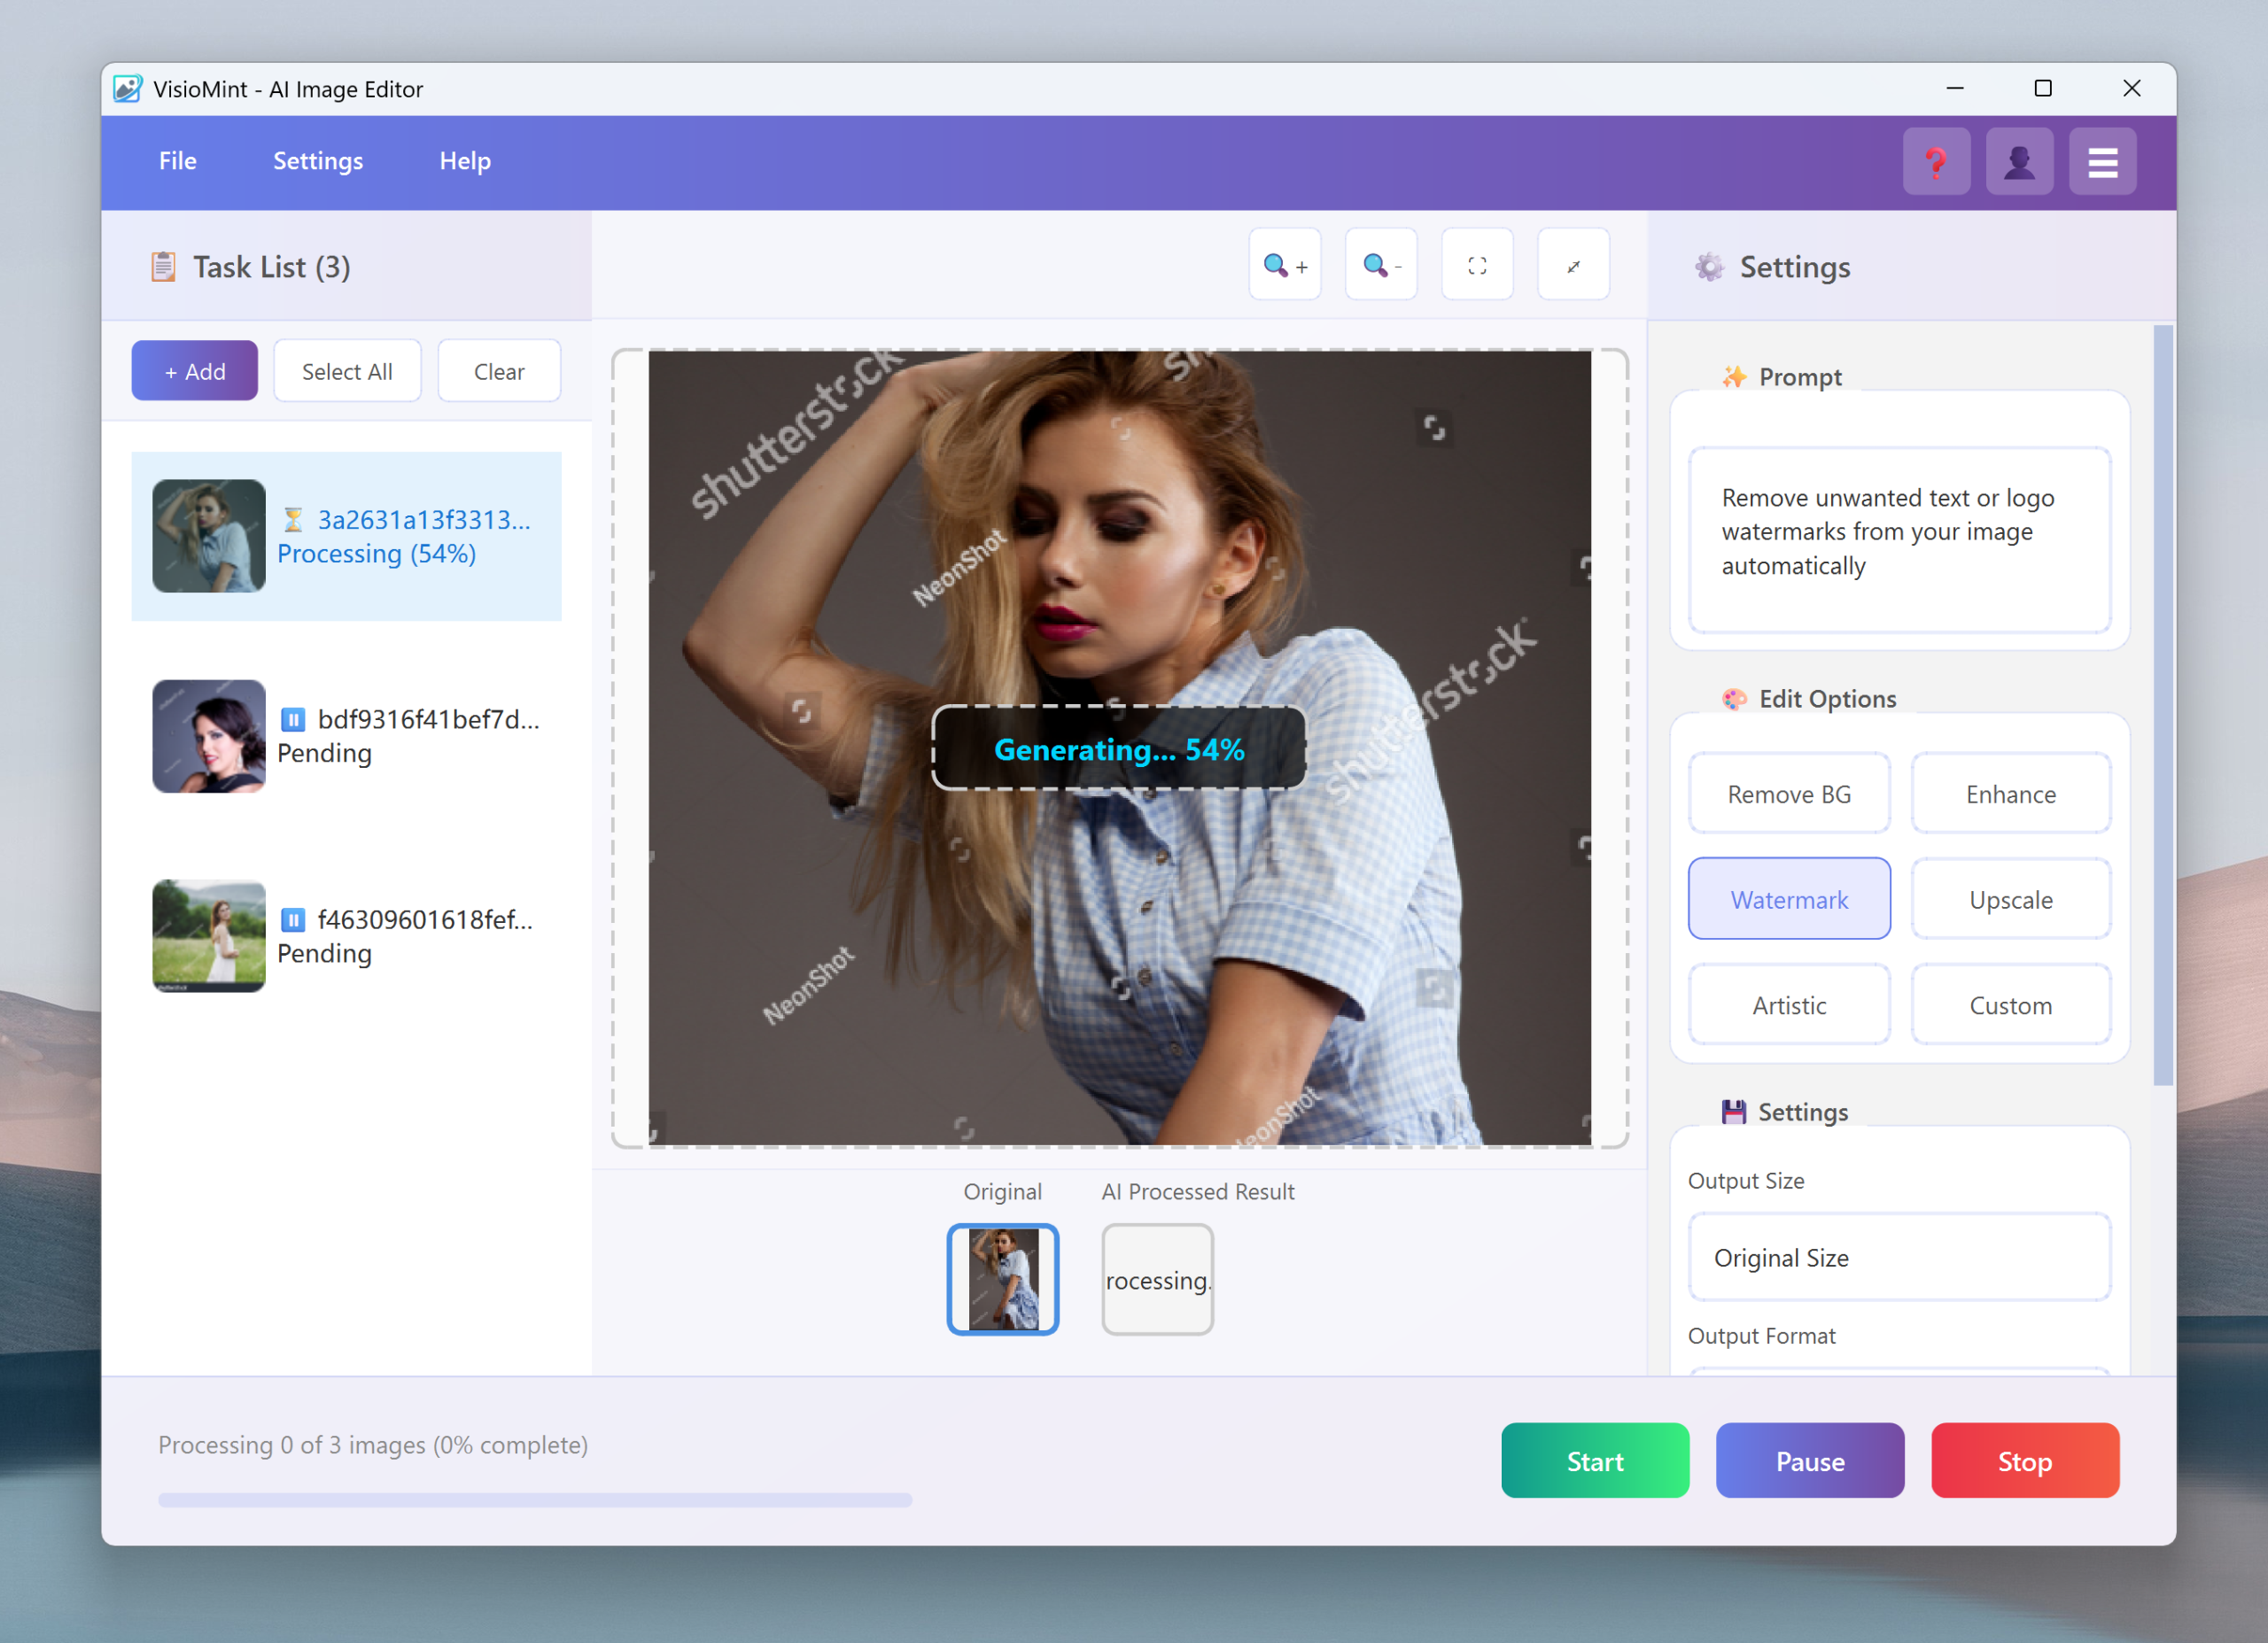Viewport: 2268px width, 1643px height.
Task: Click inside the Prompt text field
Action: point(1898,540)
